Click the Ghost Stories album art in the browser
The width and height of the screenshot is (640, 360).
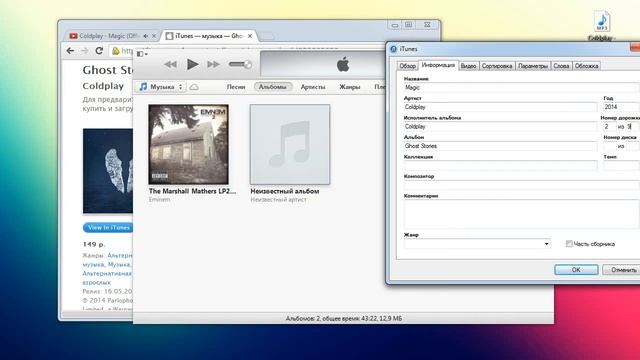108,171
